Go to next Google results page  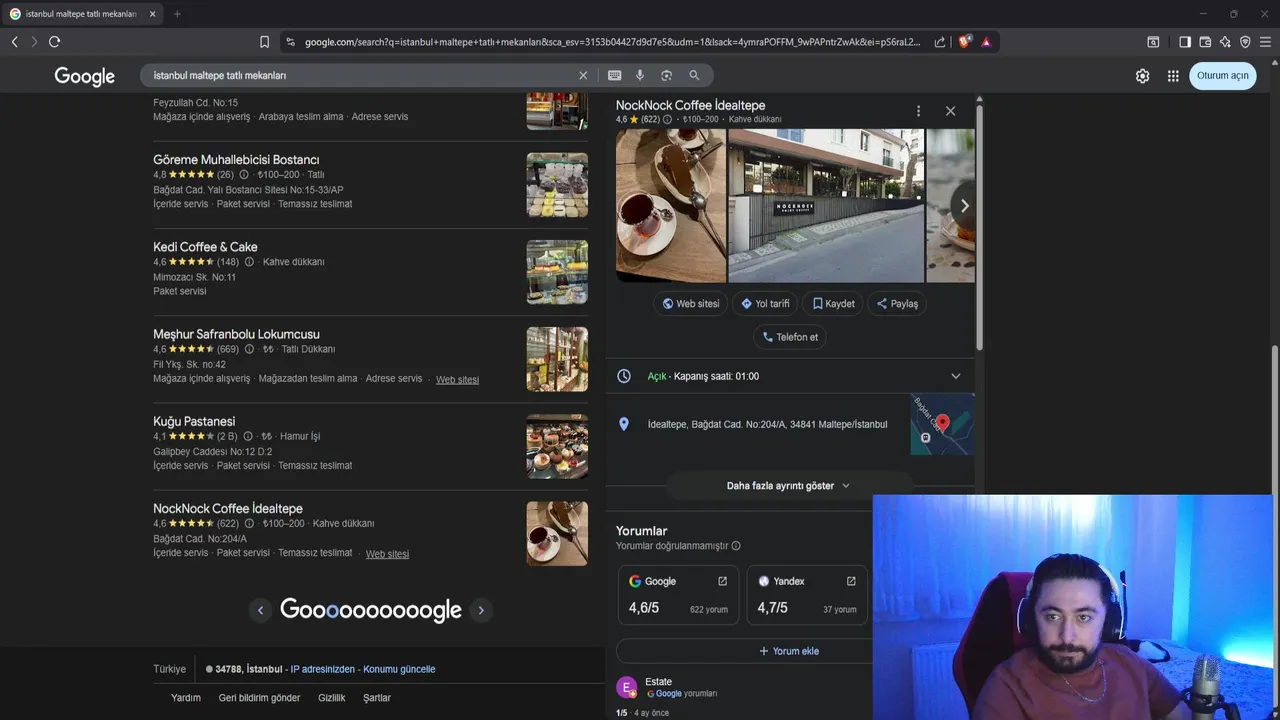point(481,611)
